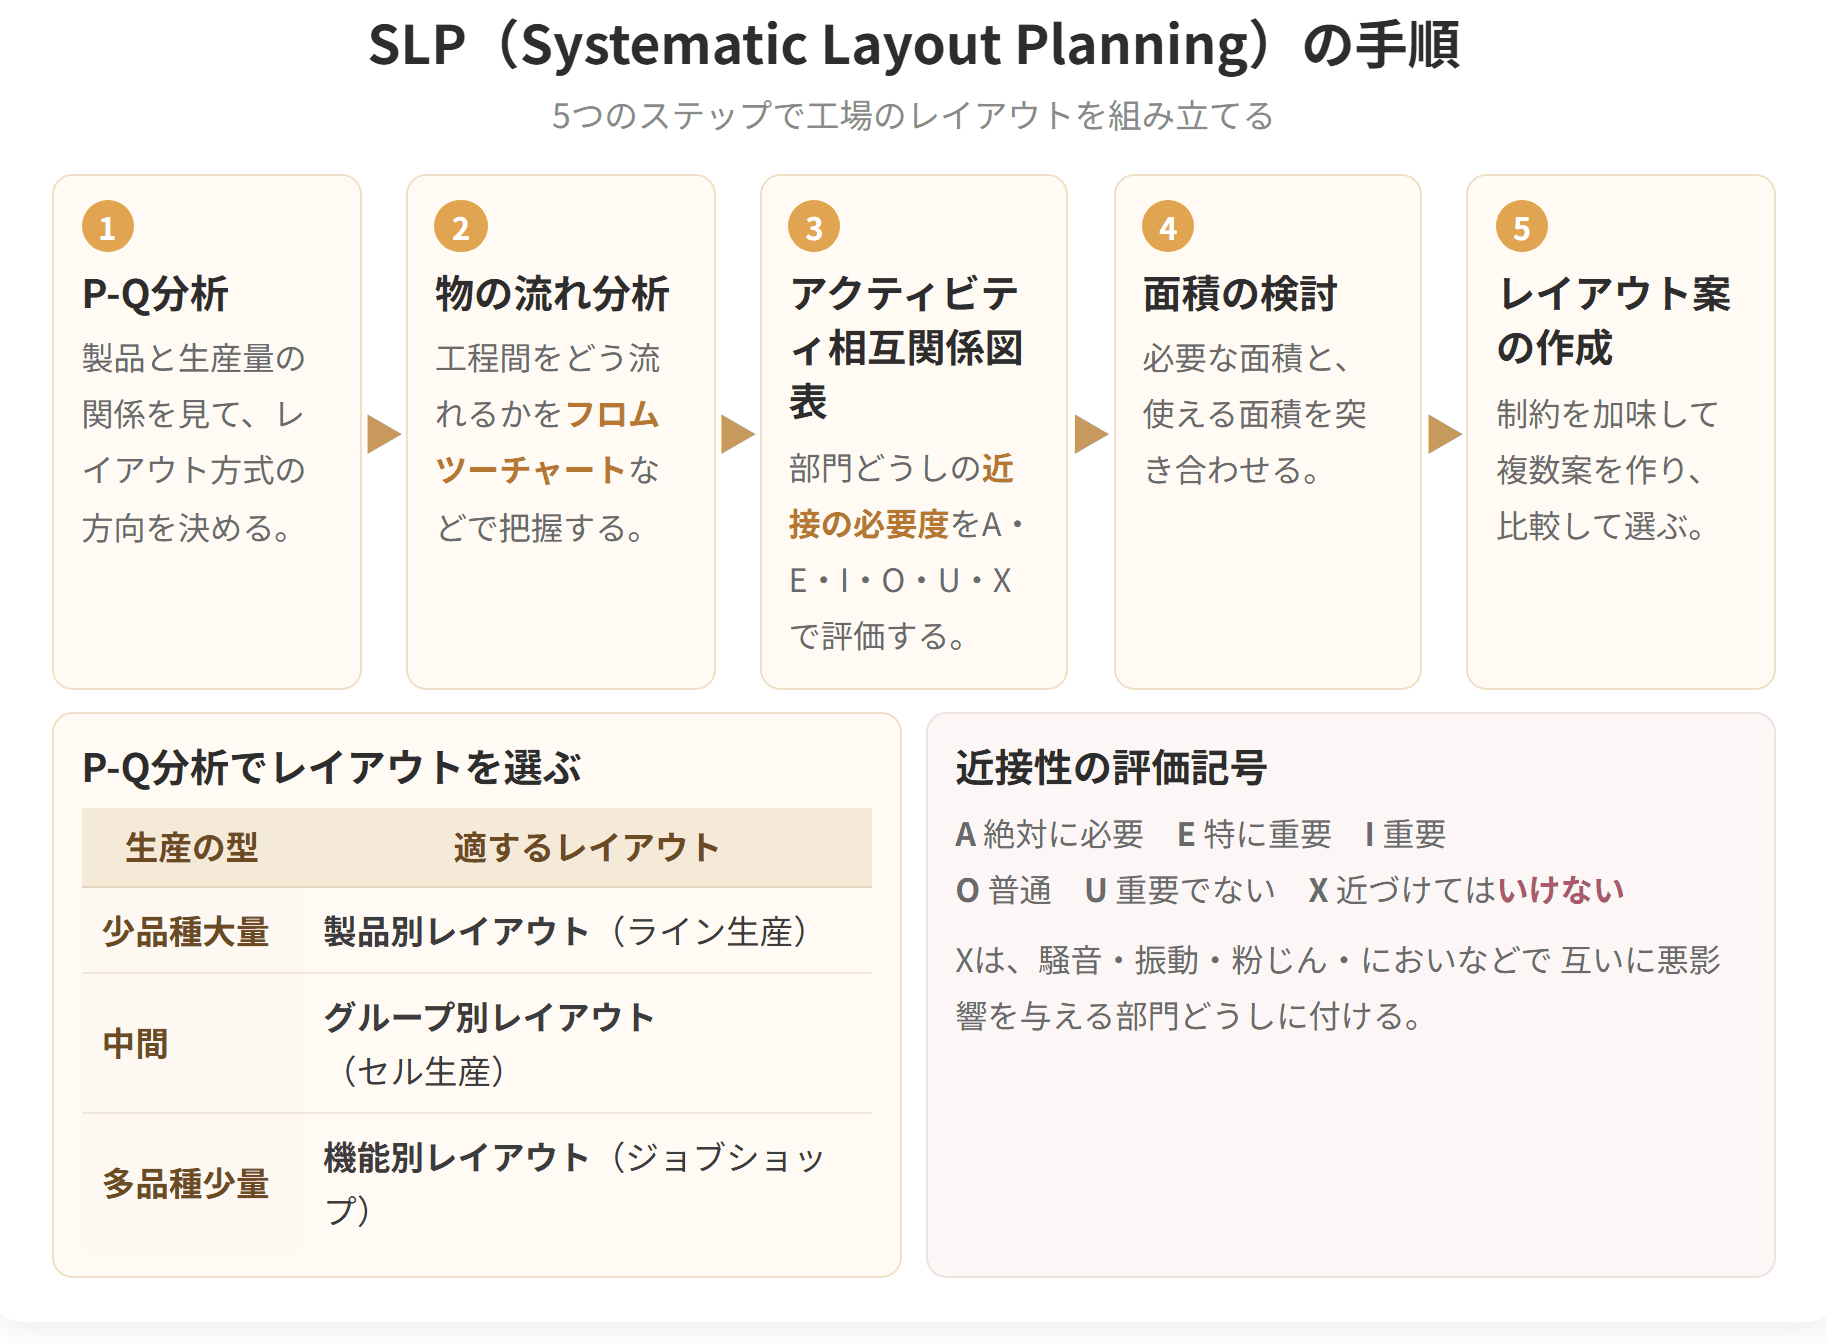Click the main title 'SLP（Systematic Layout Planning）の手順'
The image size is (1827, 1344).
(x=914, y=45)
